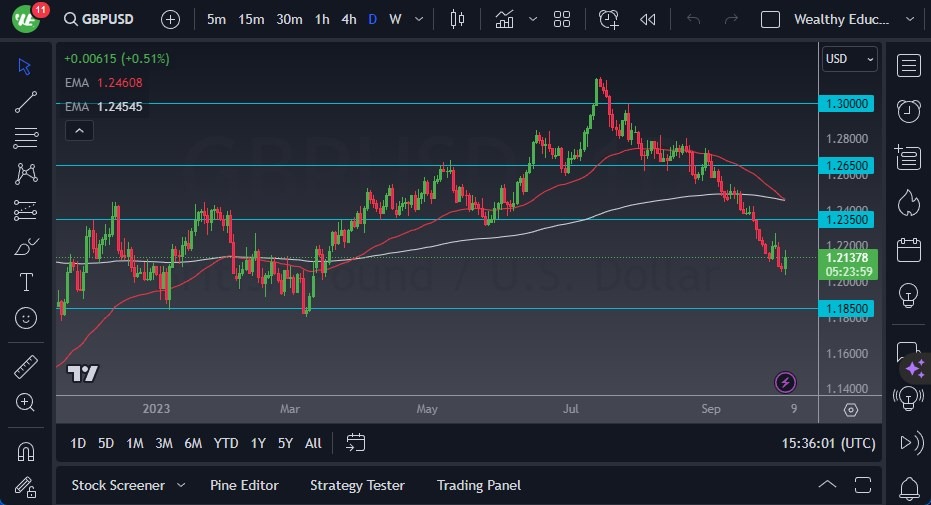Open the Indicators menu in top toolbar

pos(505,19)
